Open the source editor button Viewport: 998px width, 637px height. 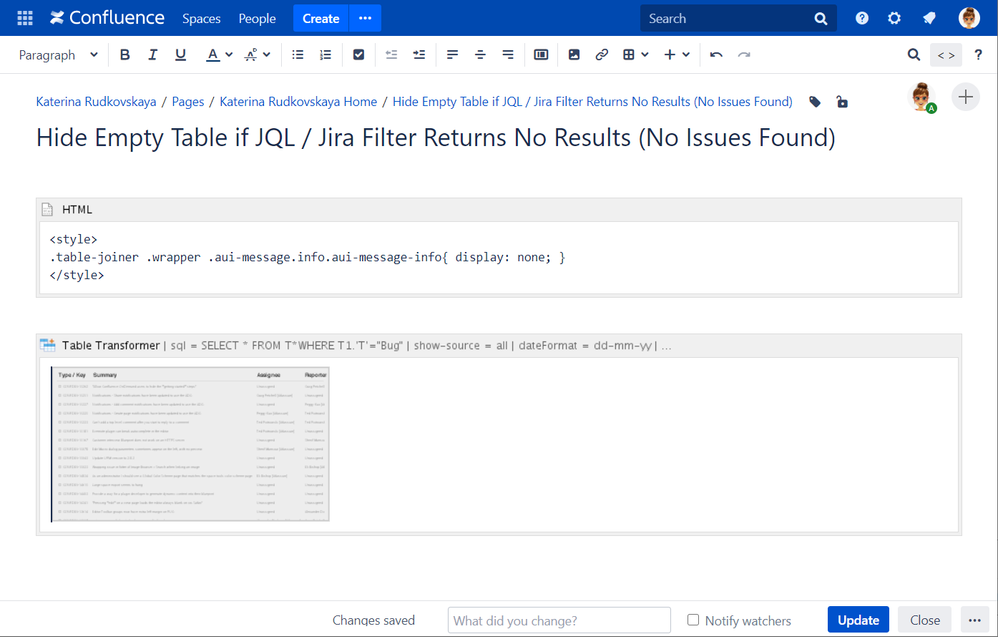946,55
